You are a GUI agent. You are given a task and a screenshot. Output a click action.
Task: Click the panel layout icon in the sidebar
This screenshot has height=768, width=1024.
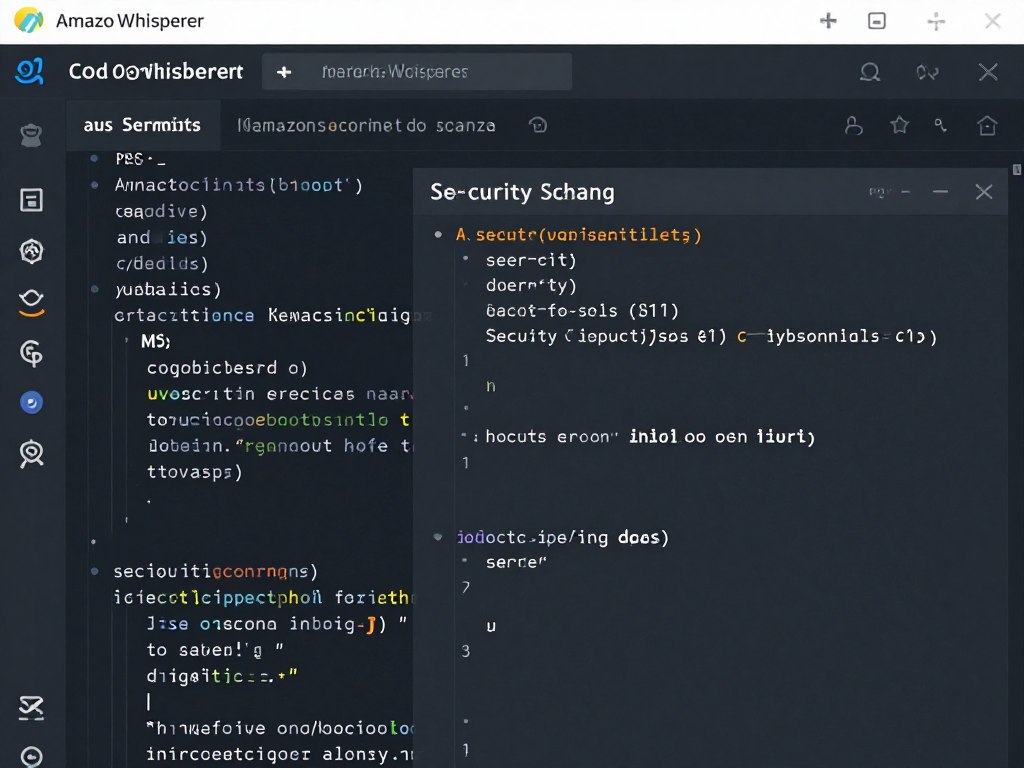(x=30, y=200)
